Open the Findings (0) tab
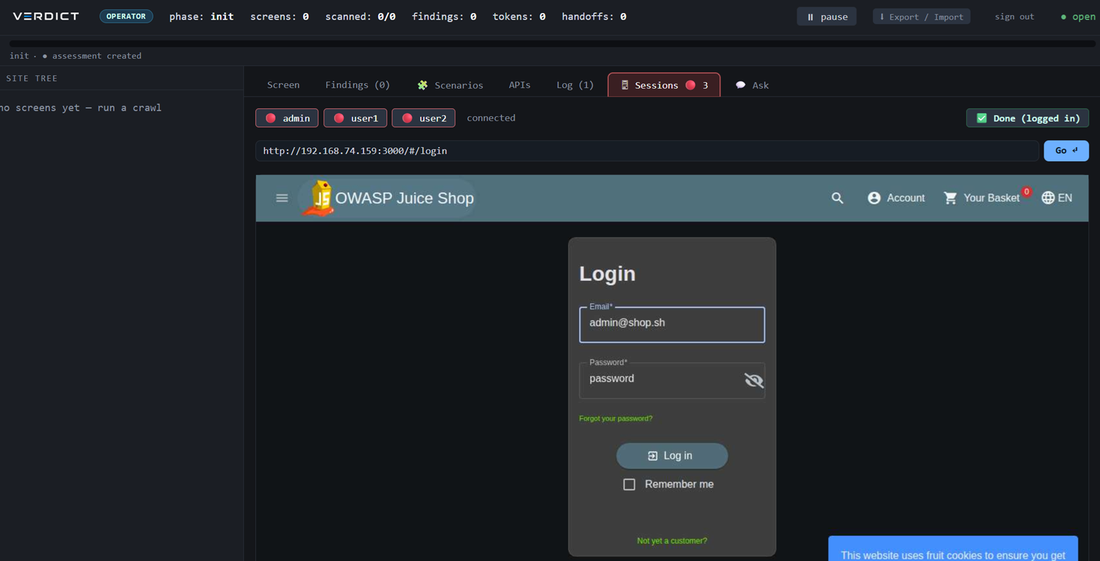1100x561 pixels. coord(357,85)
